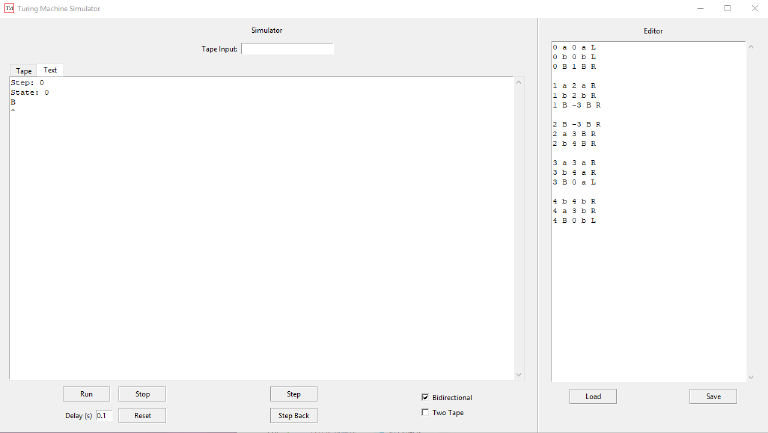Place cursor on editor line '3 B 0 a L'
This screenshot has width=768, height=433.
pos(574,182)
